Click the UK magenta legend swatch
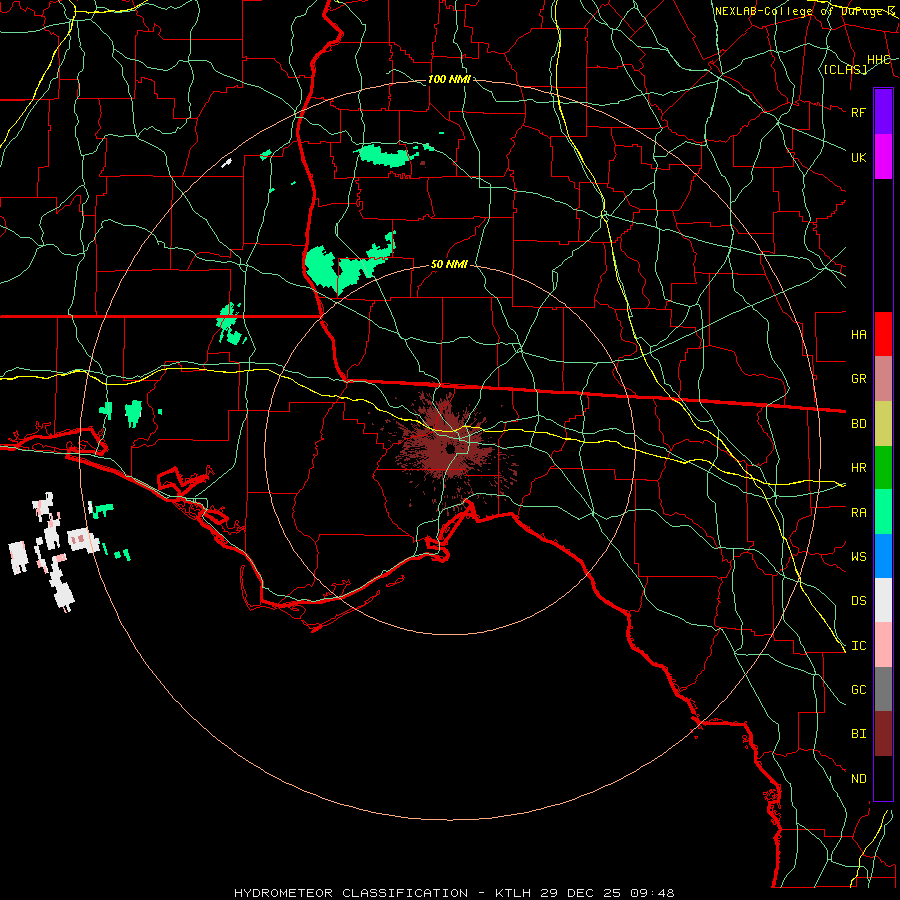Screen dimensions: 900x900 pyautogui.click(x=883, y=157)
